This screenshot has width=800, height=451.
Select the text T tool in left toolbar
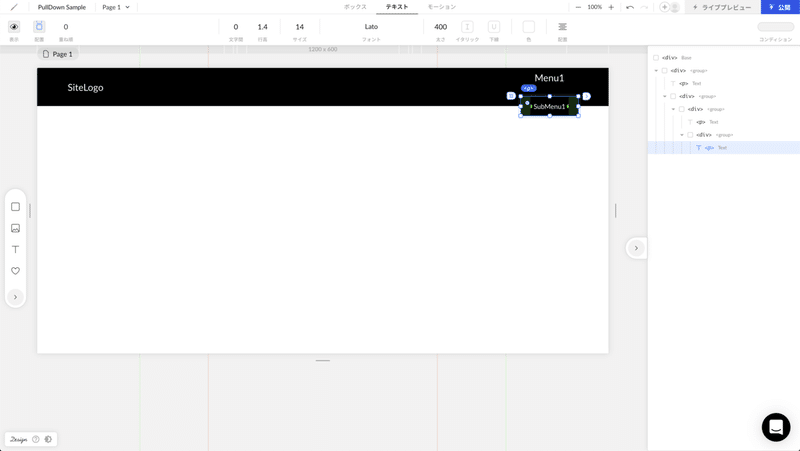(15, 249)
